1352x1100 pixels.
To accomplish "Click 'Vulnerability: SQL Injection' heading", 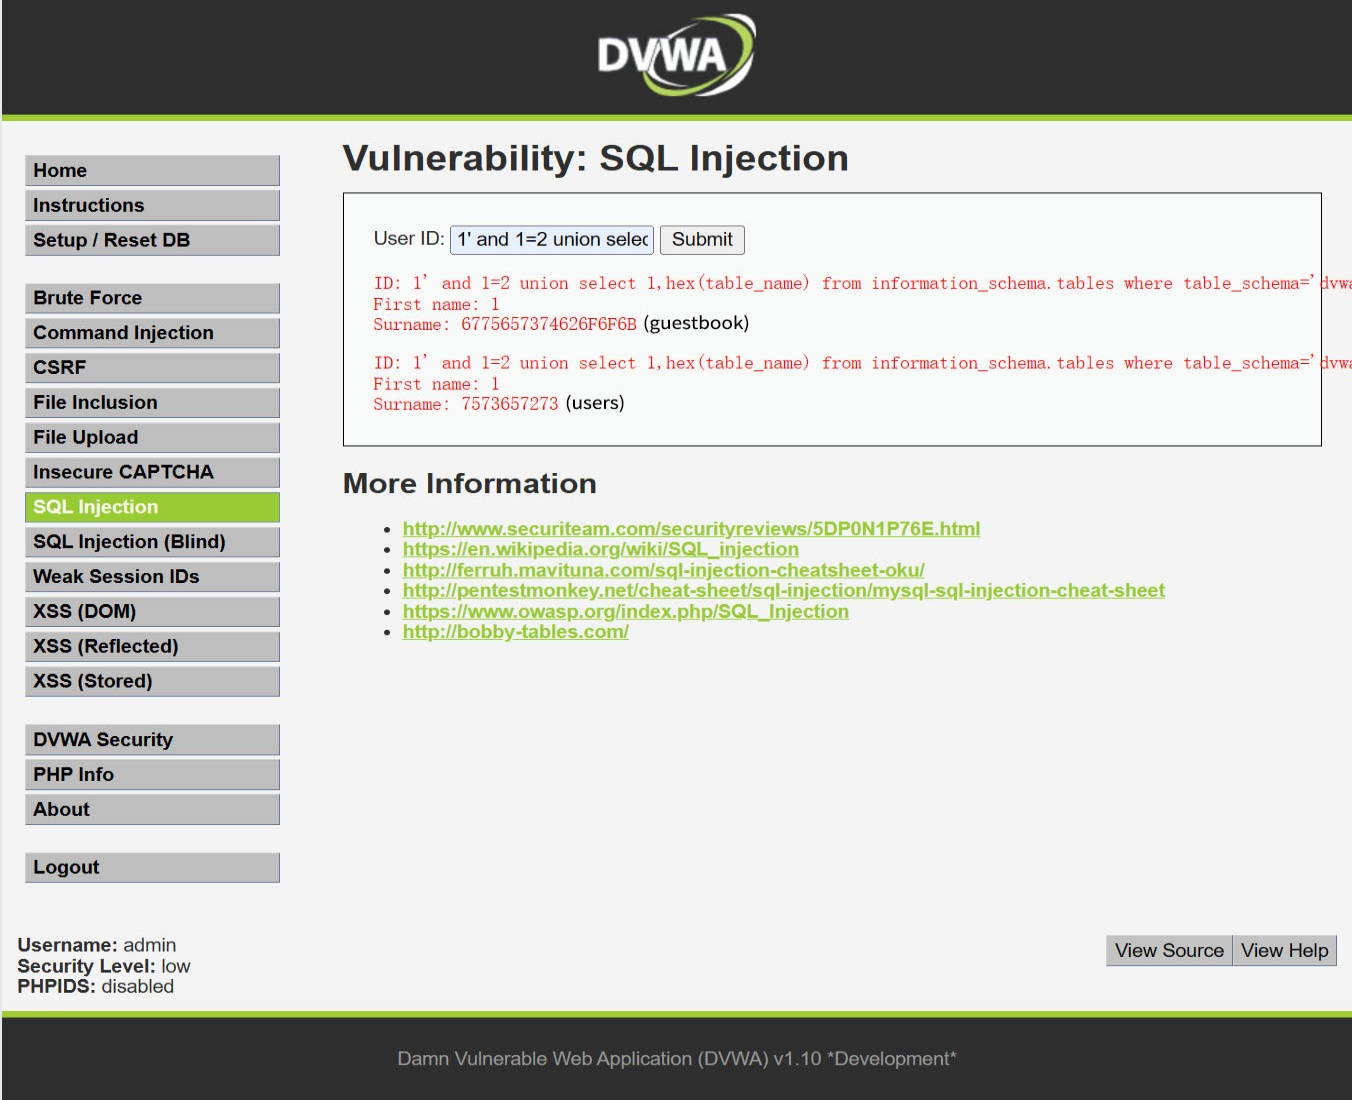I will tap(596, 158).
